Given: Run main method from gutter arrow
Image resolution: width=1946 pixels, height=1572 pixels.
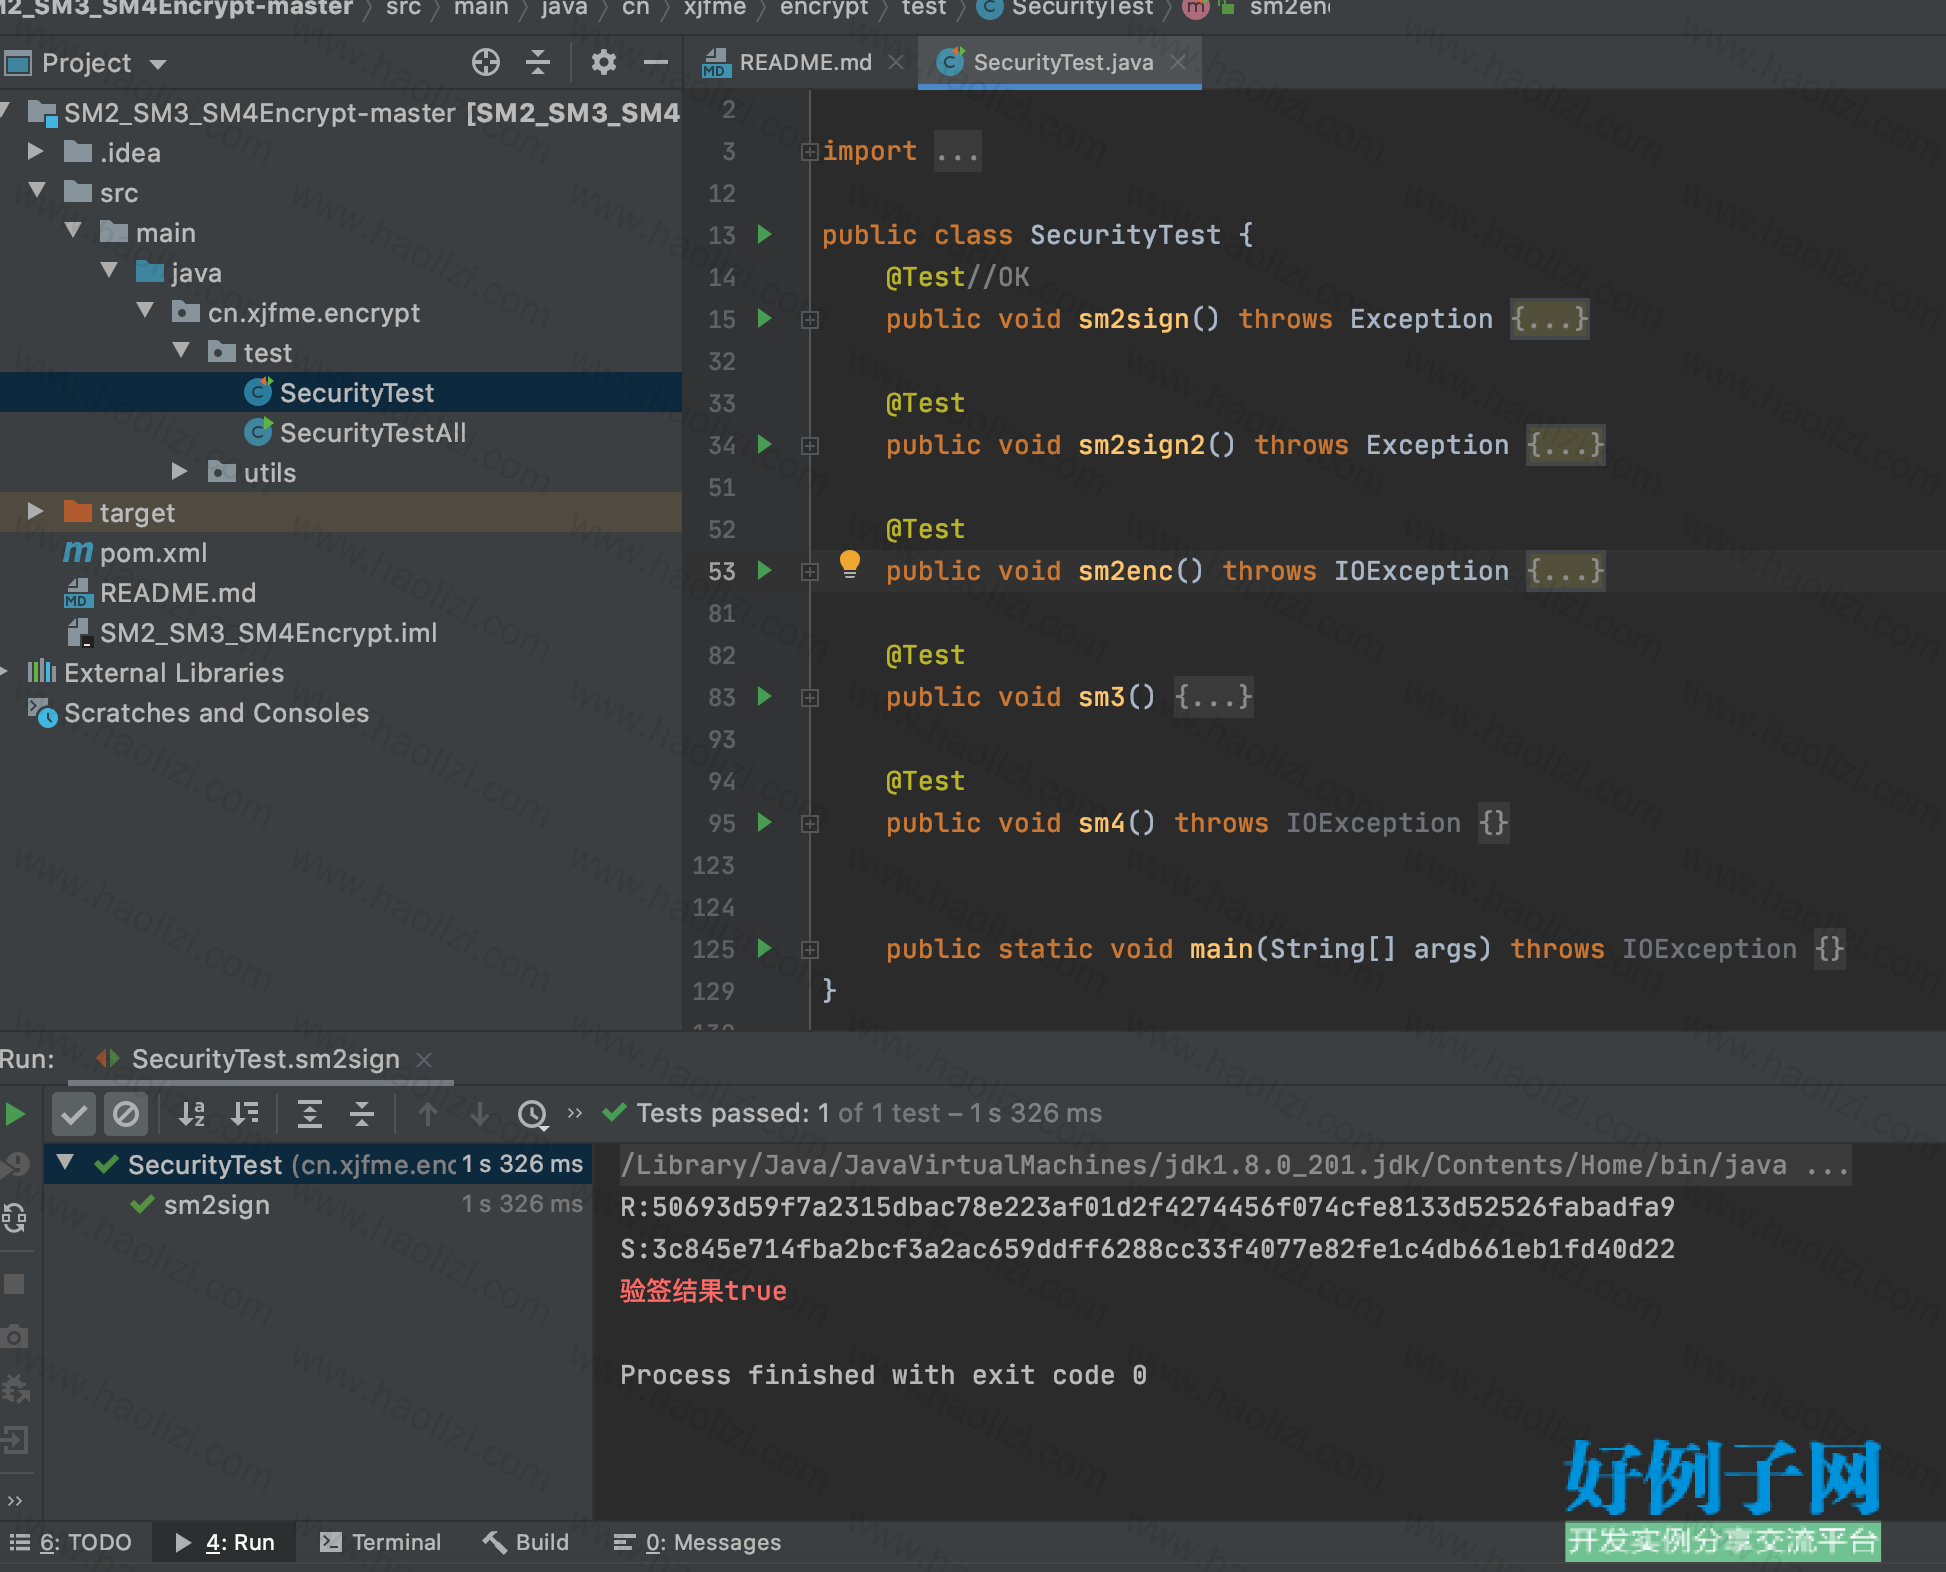Looking at the screenshot, I should pyautogui.click(x=765, y=949).
